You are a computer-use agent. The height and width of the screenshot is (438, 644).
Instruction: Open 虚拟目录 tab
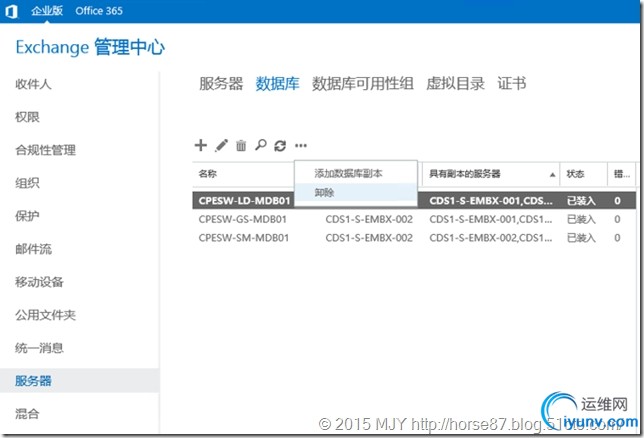455,83
